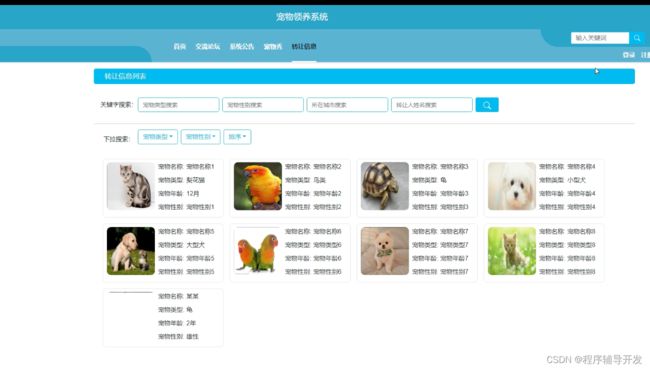Image resolution: width=650 pixels, height=369 pixels.
Task: Open the kitten in grass photo for 宠物名称8
Action: pos(512,251)
